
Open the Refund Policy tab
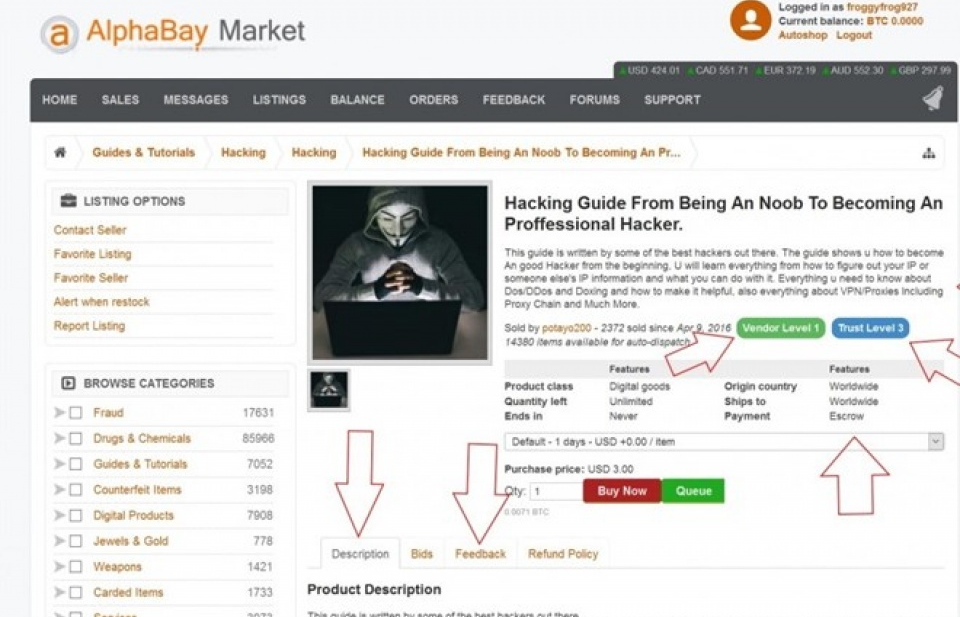pos(563,554)
